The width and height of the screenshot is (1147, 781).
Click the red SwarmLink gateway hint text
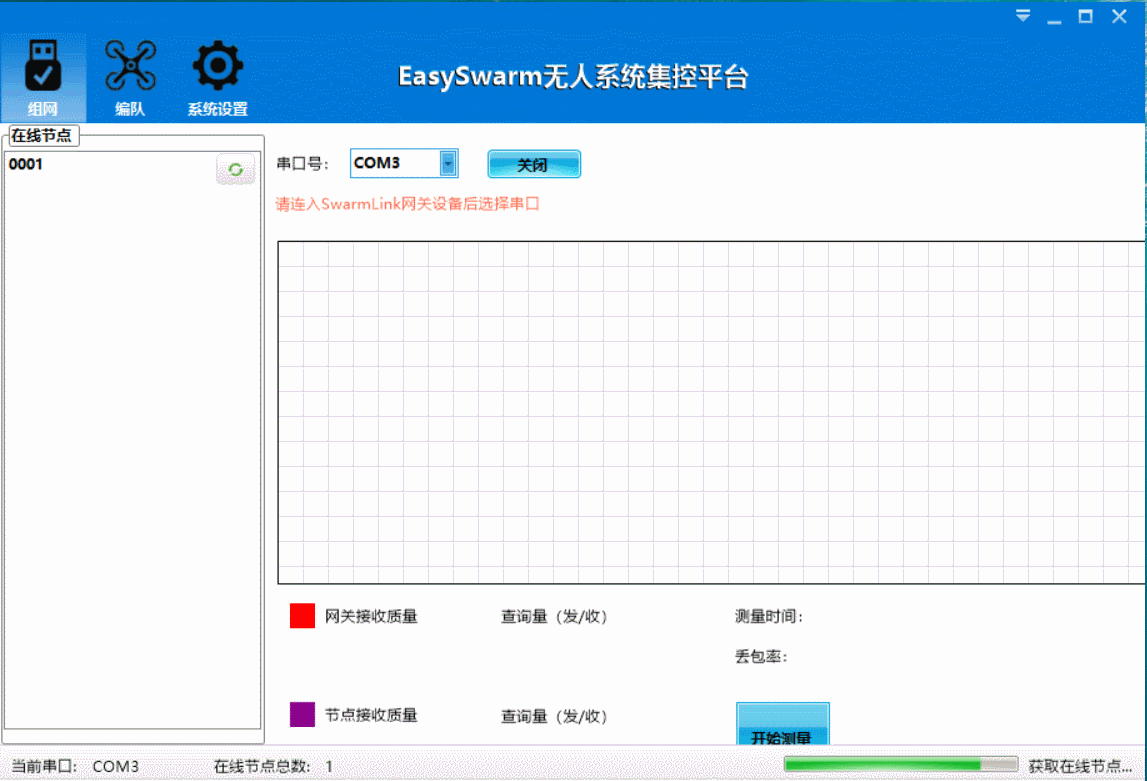click(x=408, y=204)
